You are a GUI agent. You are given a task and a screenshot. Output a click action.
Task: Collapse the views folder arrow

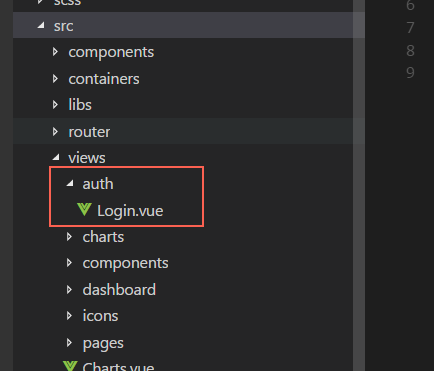coord(56,157)
